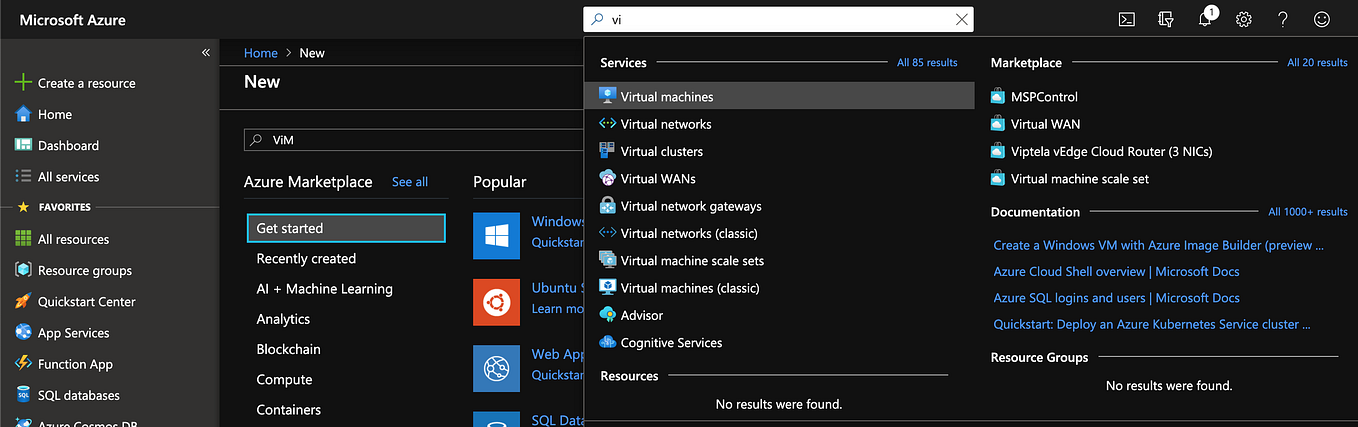This screenshot has height=427, width=1358.
Task: Open the Cloud Shell icon in top bar
Action: (x=1126, y=19)
